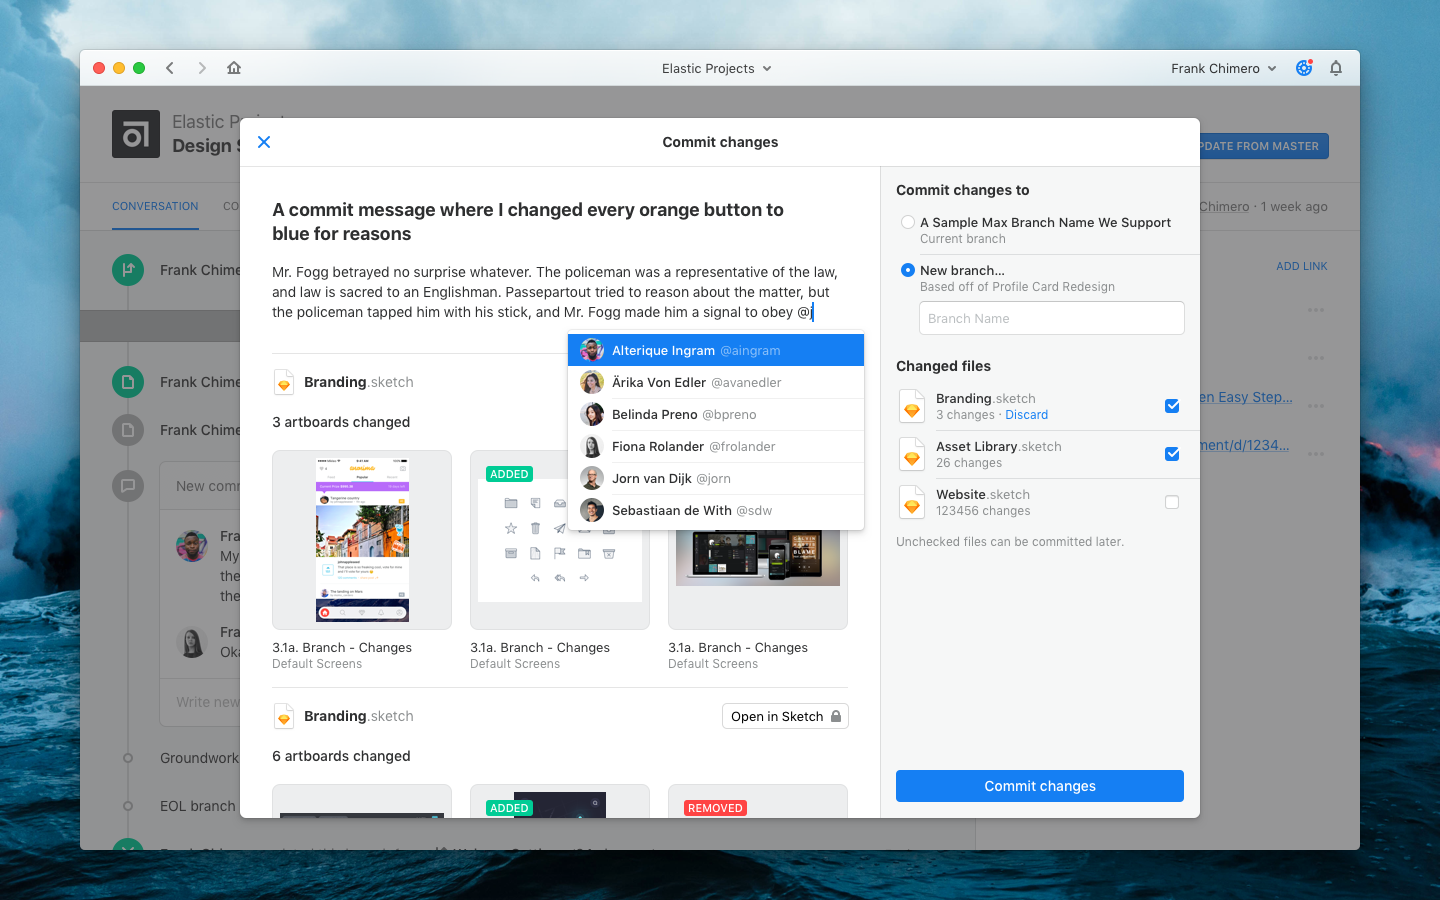1440x900 pixels.
Task: Mention Alterique Ingram from suggestions
Action: tap(716, 350)
